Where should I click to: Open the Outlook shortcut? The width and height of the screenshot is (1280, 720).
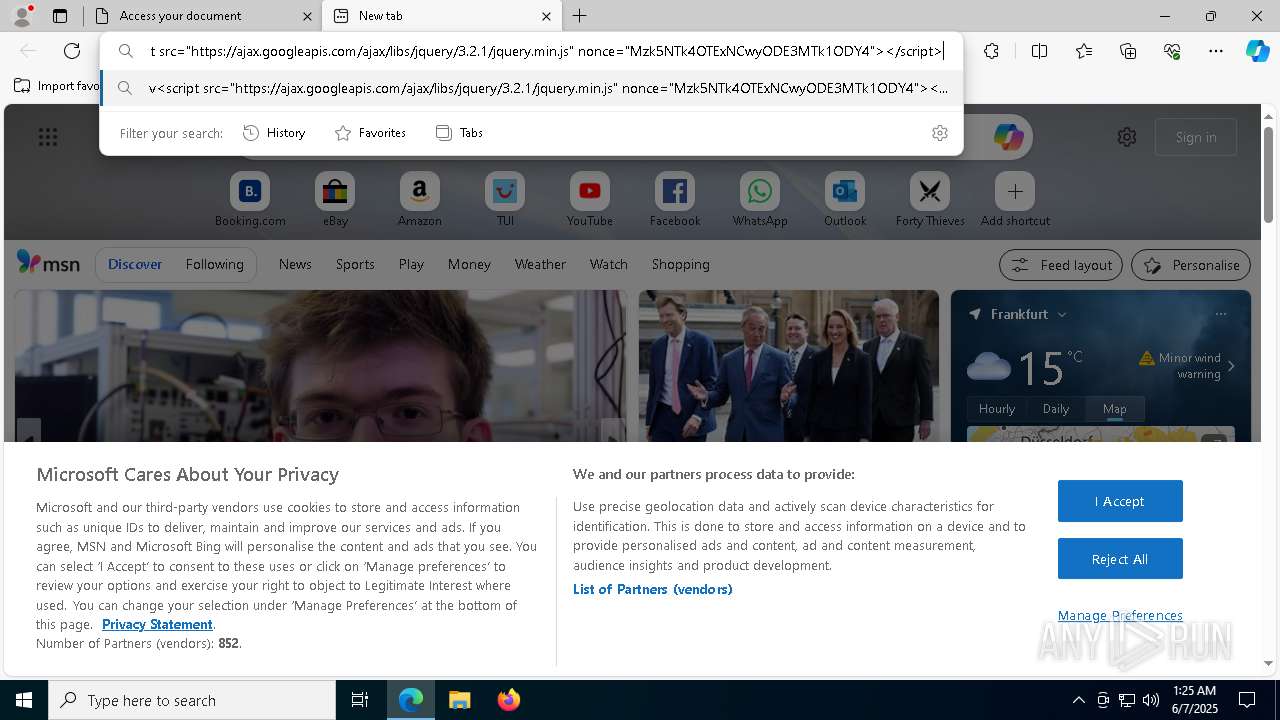tap(845, 199)
